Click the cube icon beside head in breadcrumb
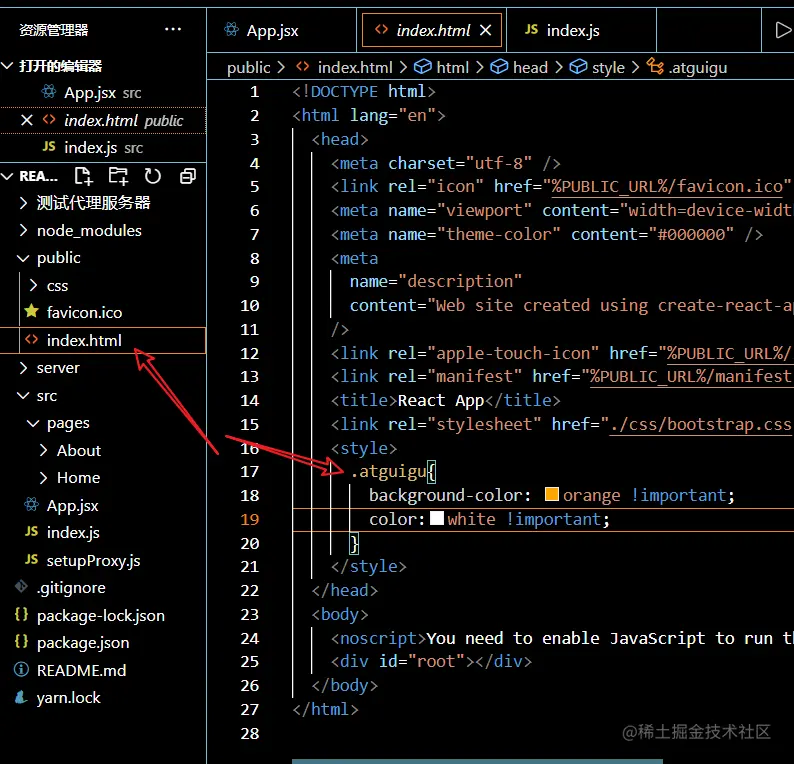This screenshot has width=794, height=764. click(499, 67)
